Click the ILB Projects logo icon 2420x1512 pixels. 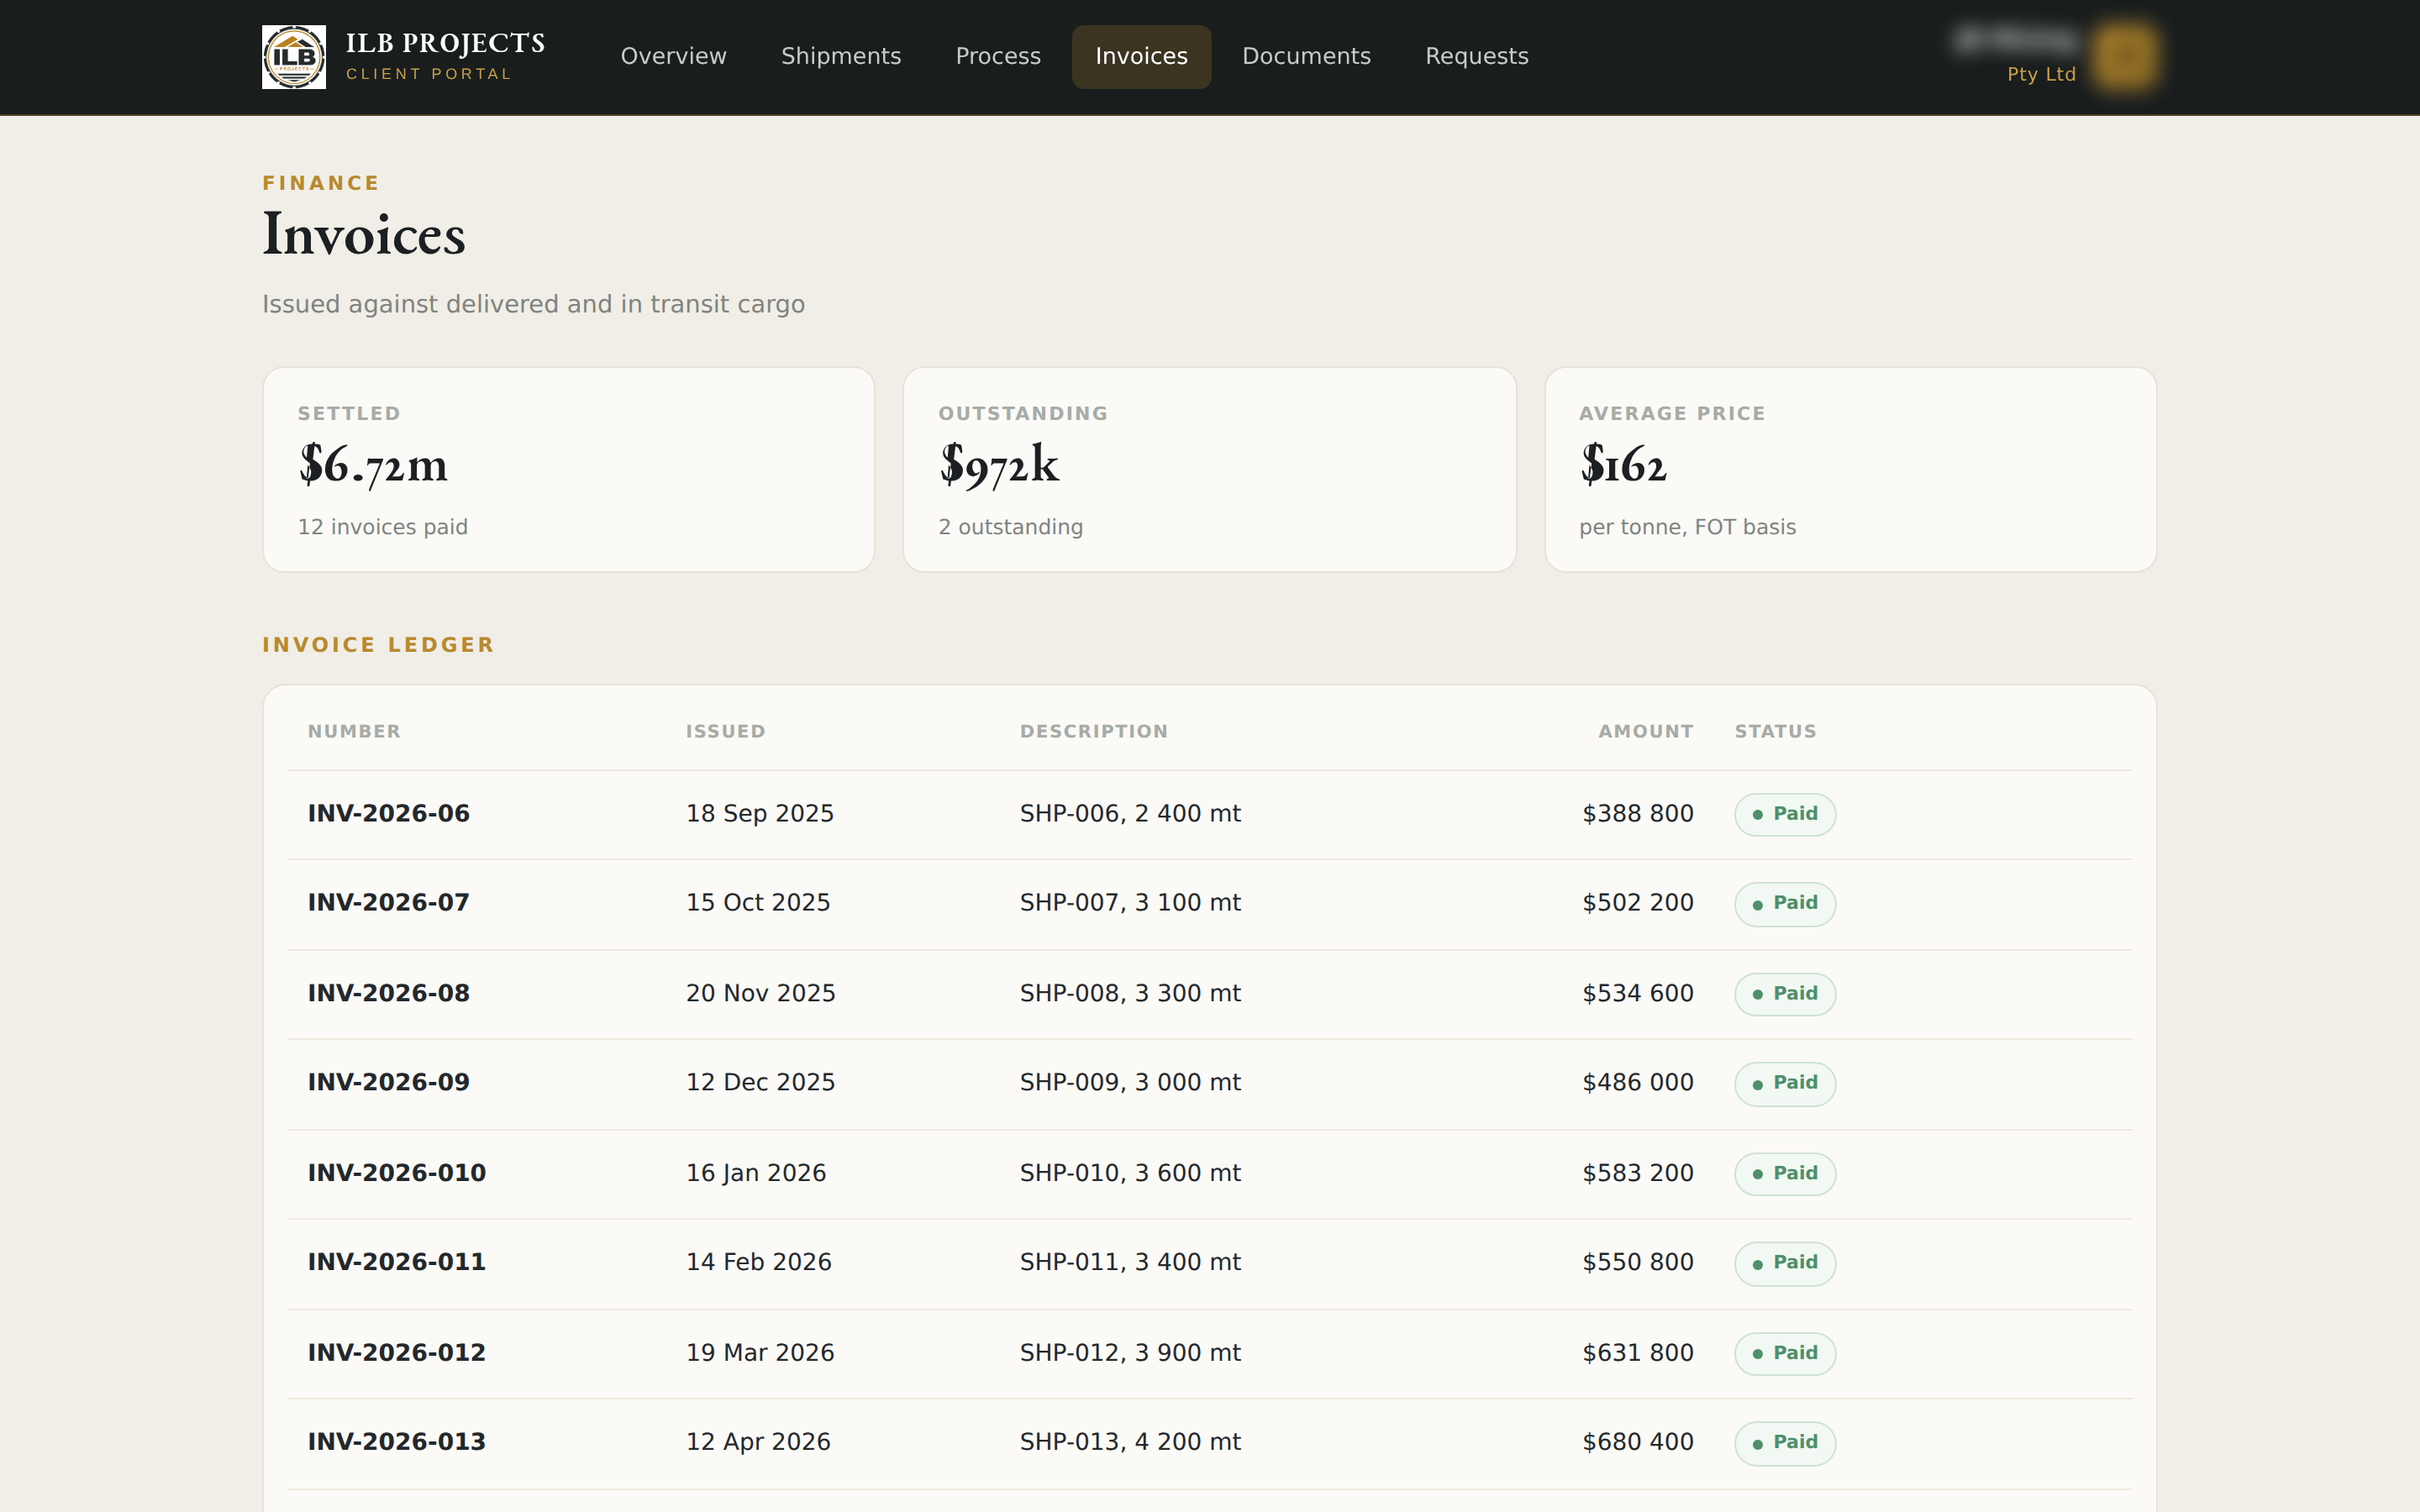click(x=294, y=57)
